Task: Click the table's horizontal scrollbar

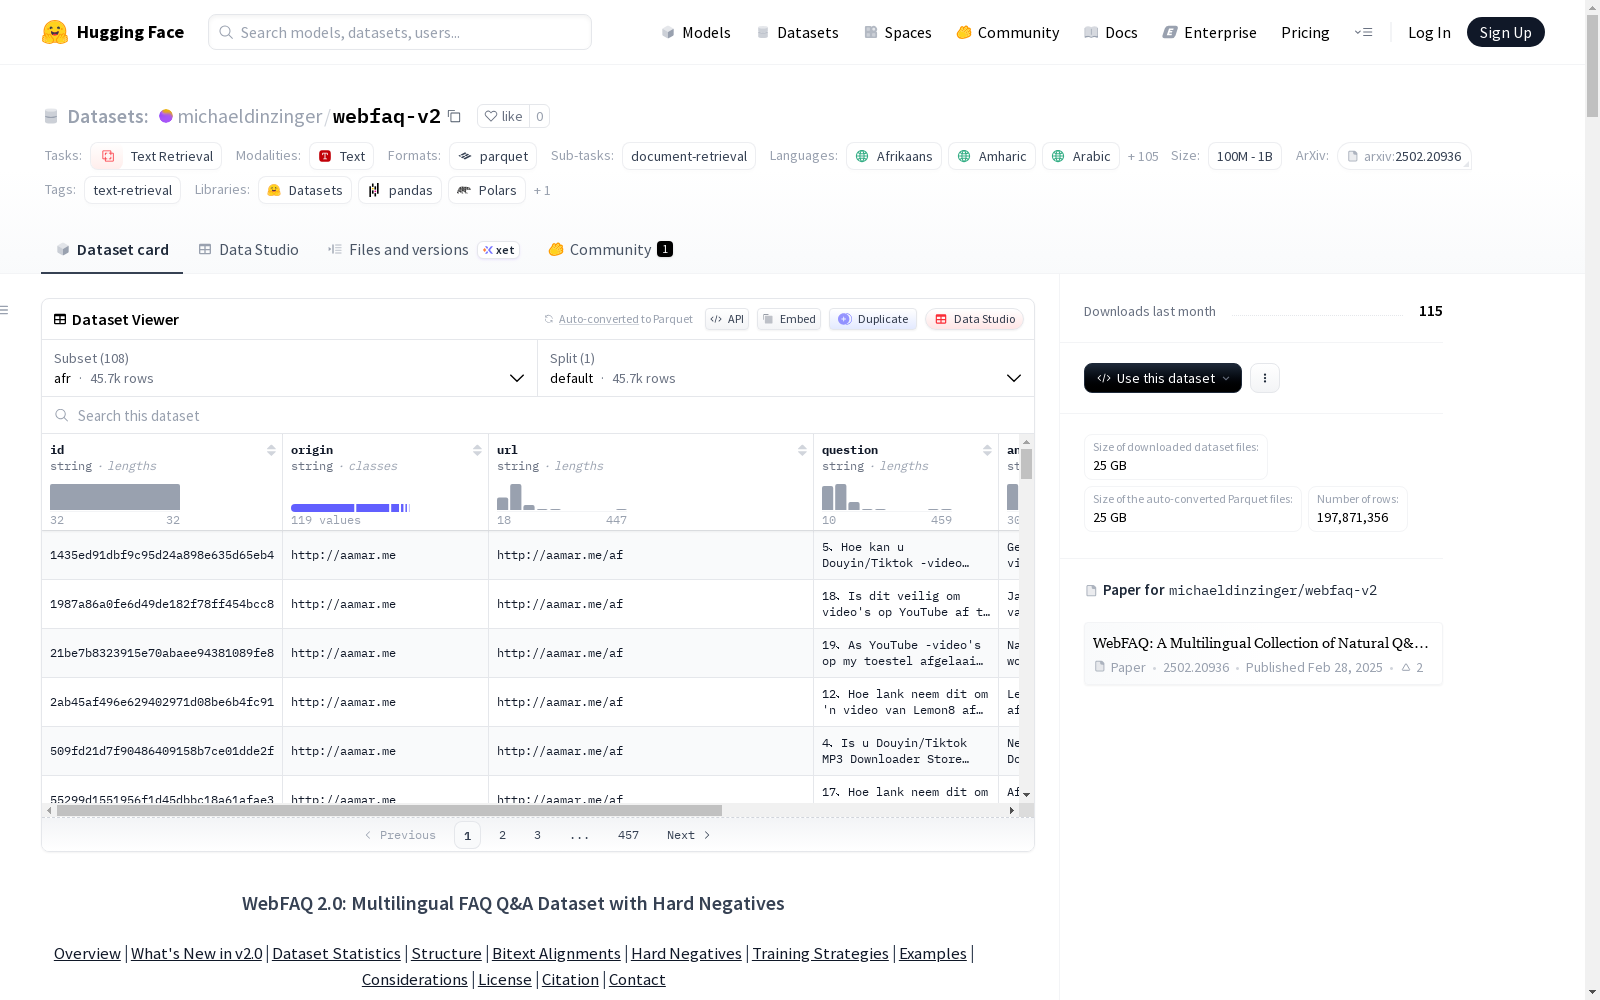Action: pos(389,810)
